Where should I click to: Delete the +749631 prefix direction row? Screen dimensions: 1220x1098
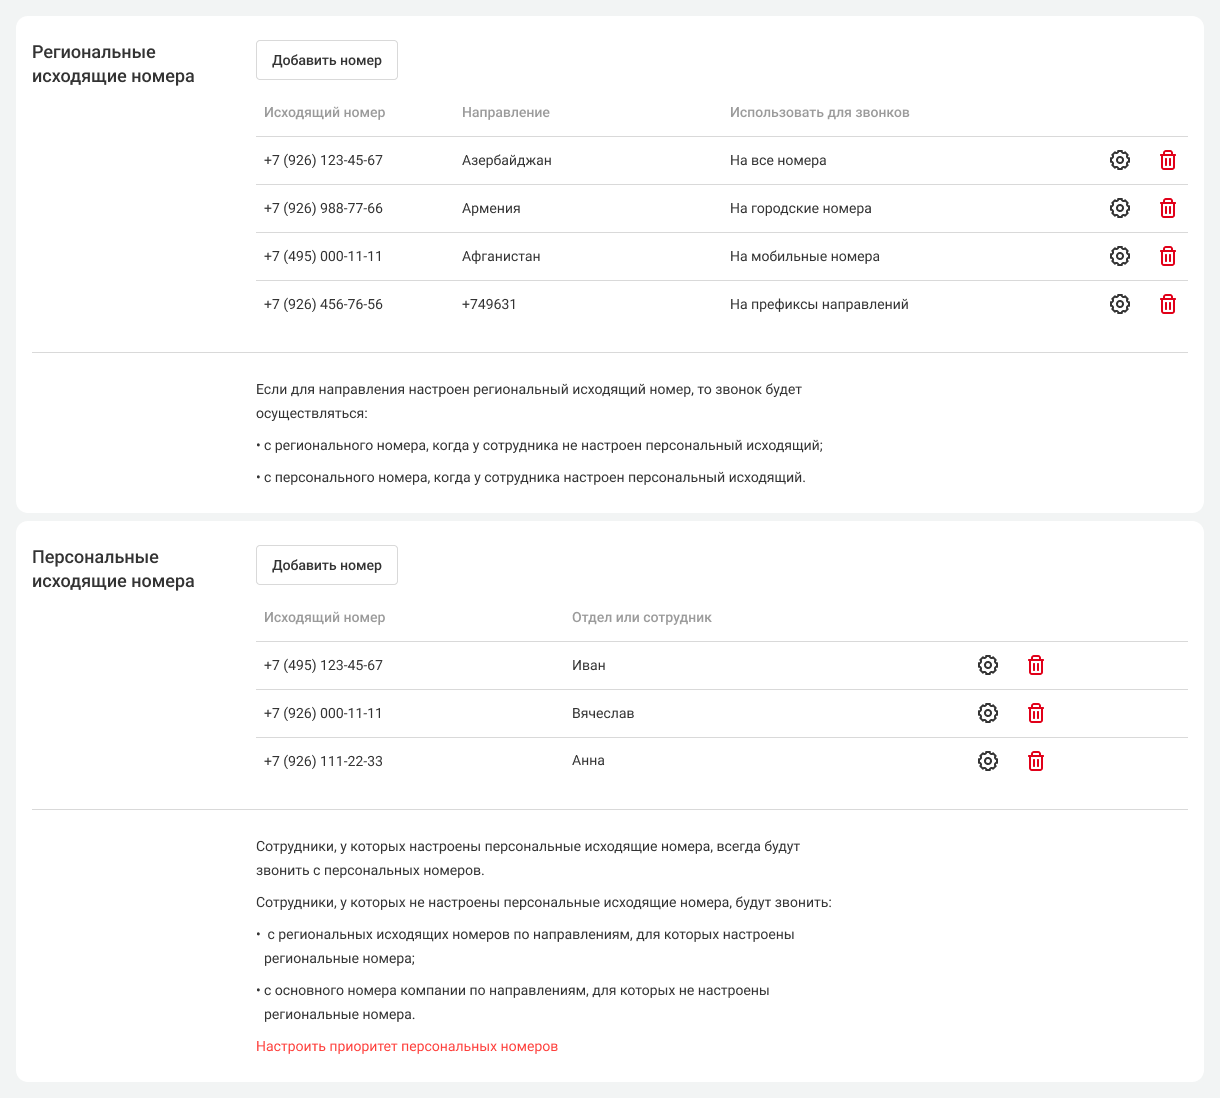[1167, 304]
